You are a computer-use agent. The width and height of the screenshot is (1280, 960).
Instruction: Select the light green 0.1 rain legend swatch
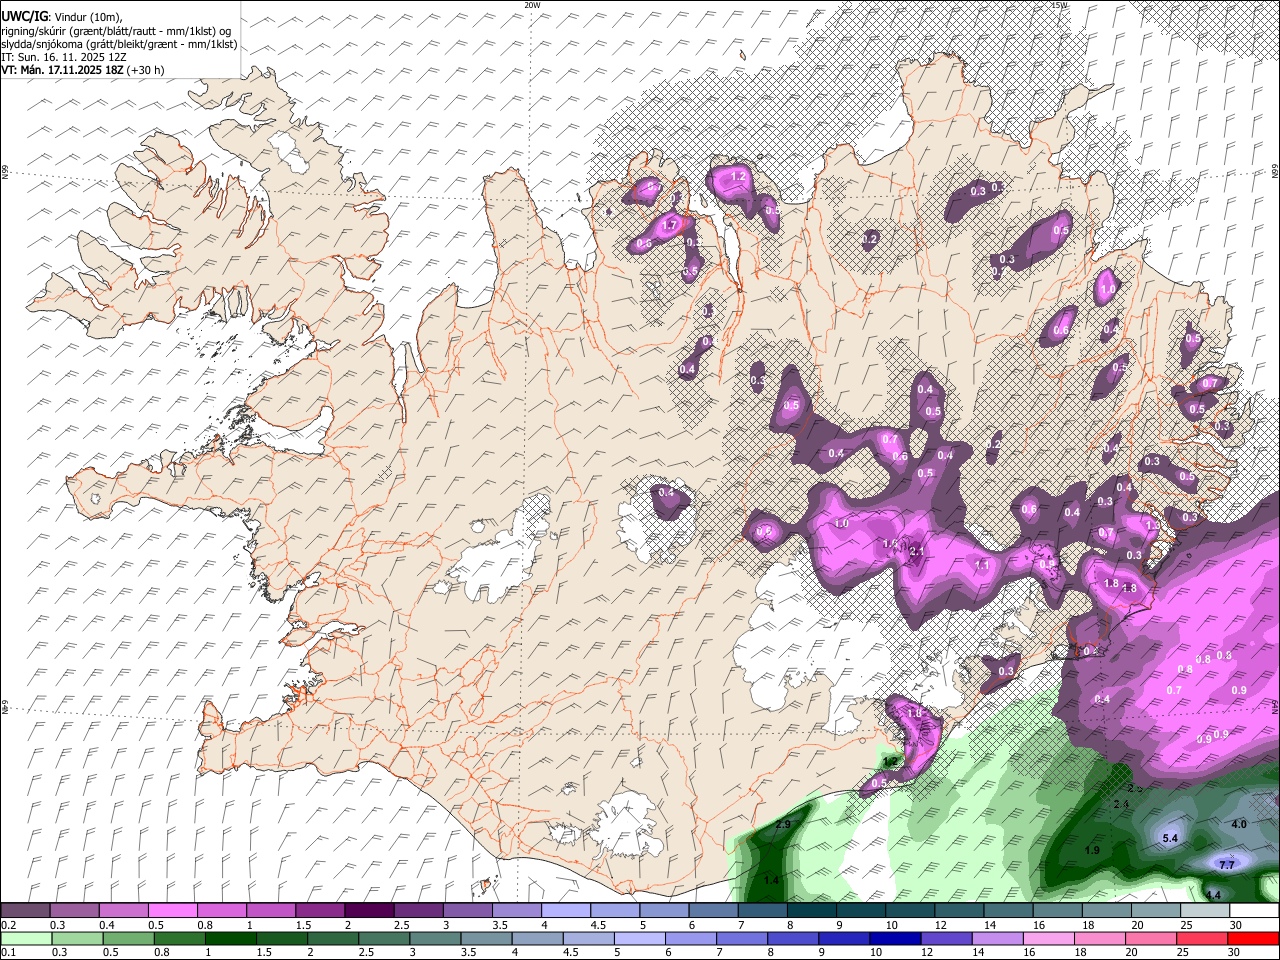click(25, 939)
